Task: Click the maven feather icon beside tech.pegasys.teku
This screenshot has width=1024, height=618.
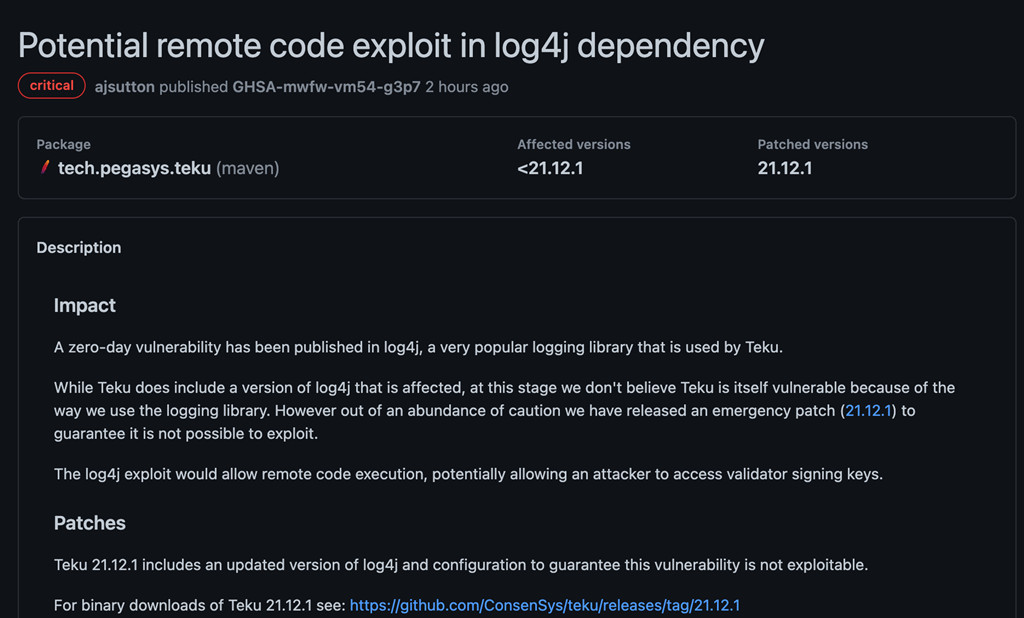Action: 44,168
